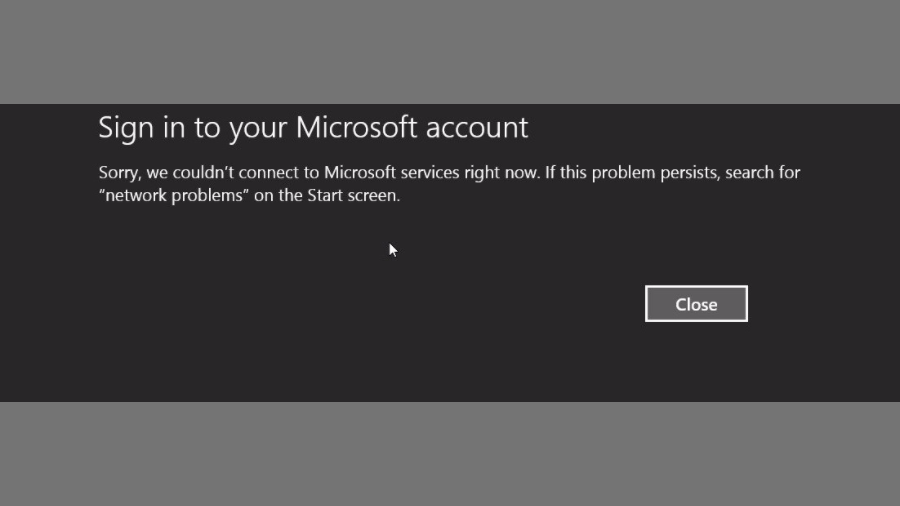Click the gray backdrop below the dialog
900x506 pixels.
pos(450,455)
